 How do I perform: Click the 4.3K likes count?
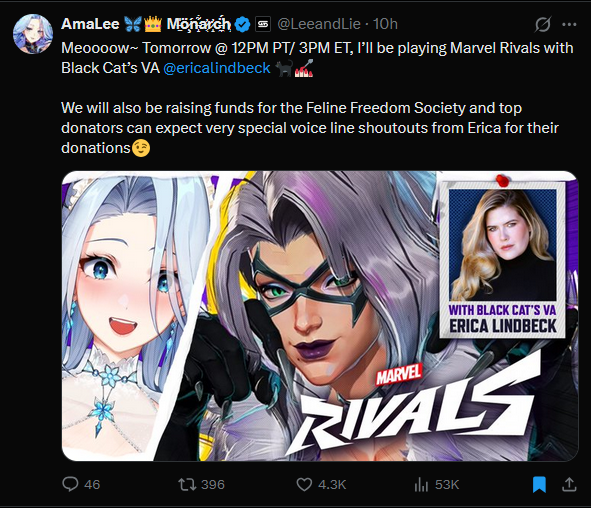coord(332,485)
